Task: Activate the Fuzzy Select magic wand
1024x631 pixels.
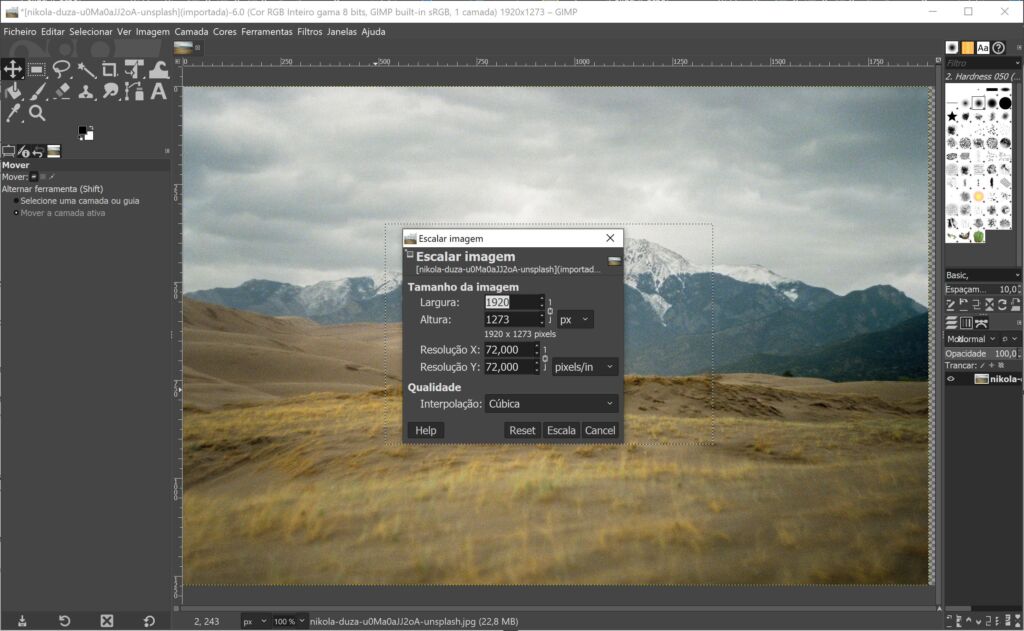Action: coord(86,69)
